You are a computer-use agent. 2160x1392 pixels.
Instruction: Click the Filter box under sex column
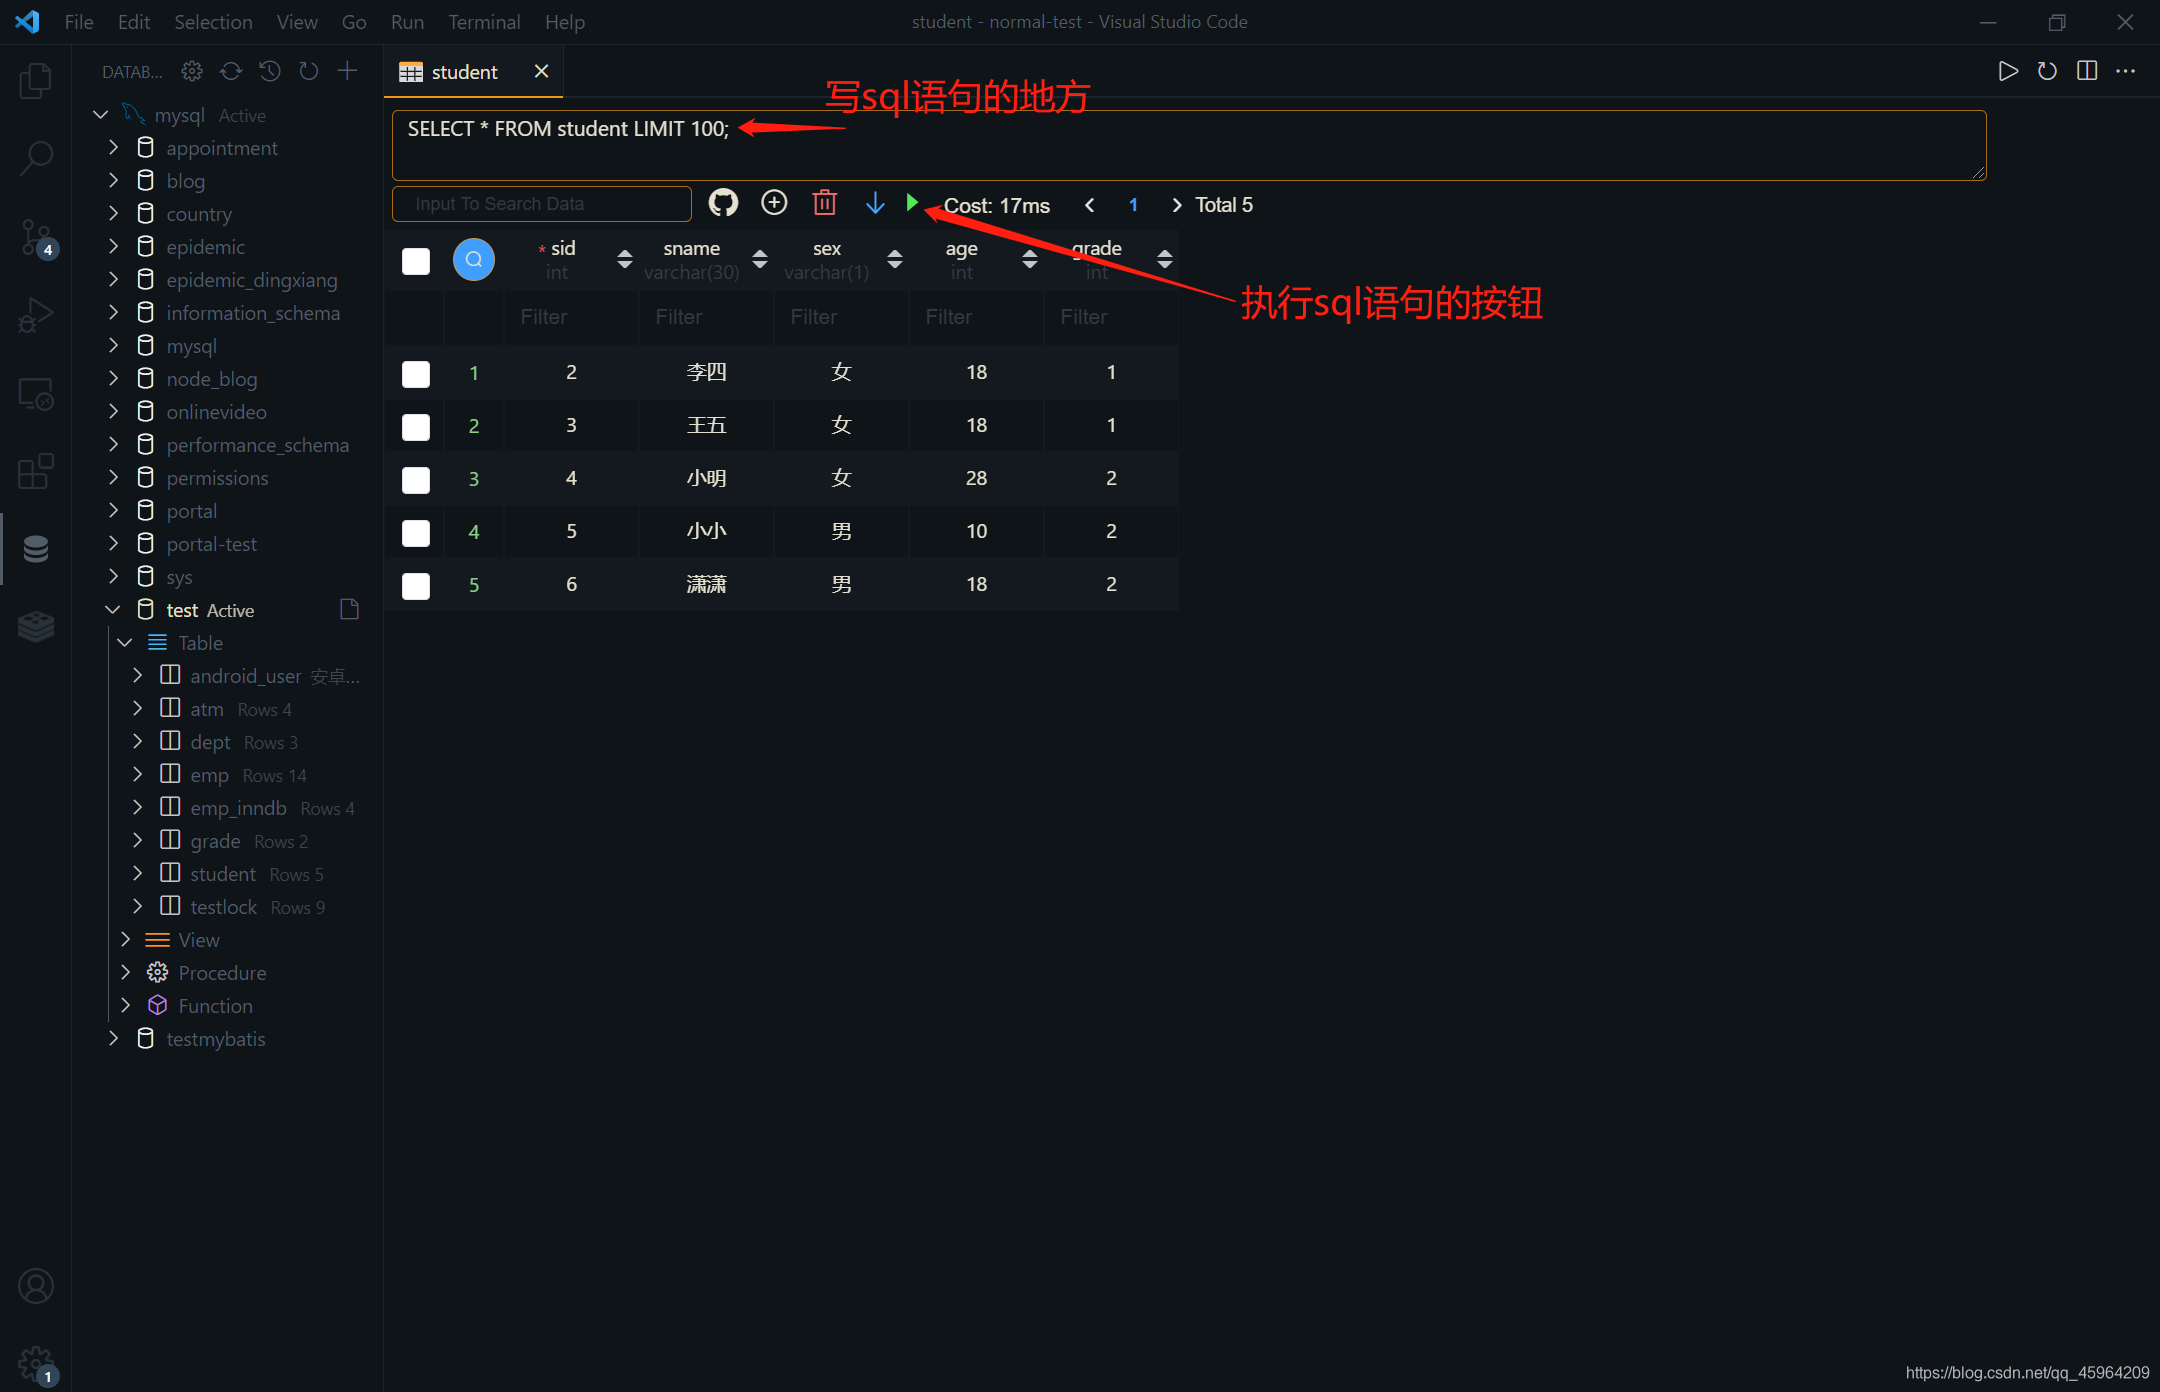coord(841,317)
